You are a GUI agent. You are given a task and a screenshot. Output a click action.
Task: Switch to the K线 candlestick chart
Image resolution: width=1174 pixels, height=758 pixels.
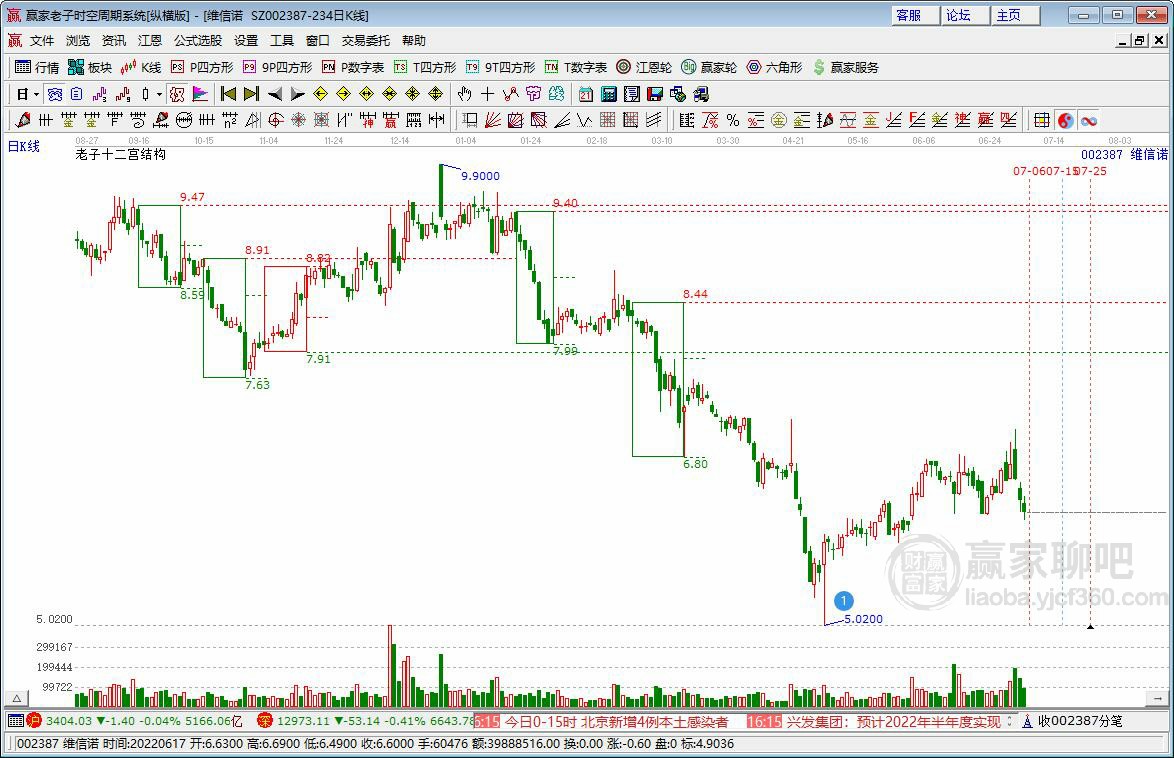pyautogui.click(x=141, y=67)
